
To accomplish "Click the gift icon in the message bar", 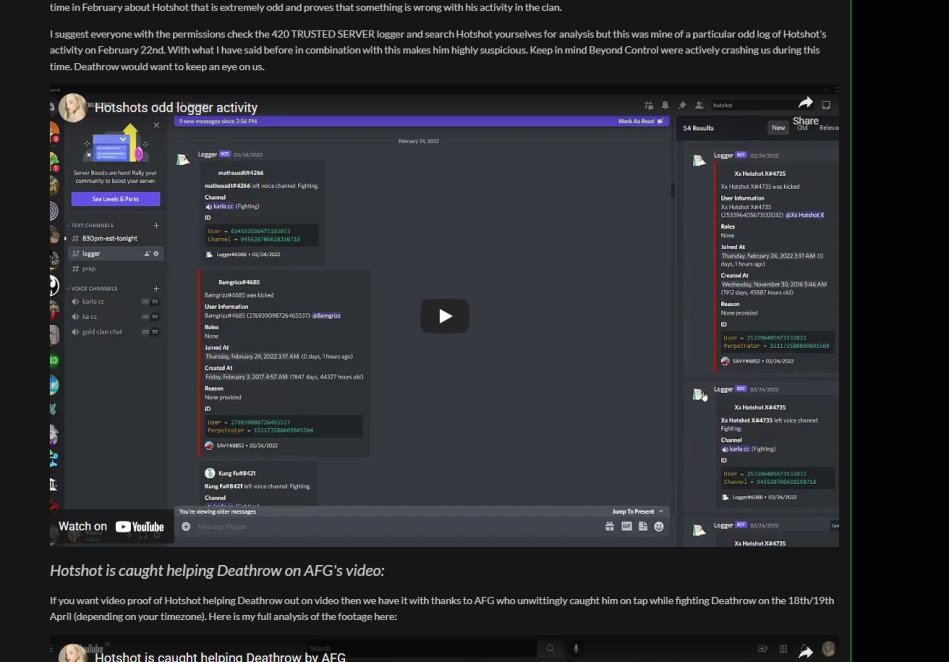I will coord(609,526).
